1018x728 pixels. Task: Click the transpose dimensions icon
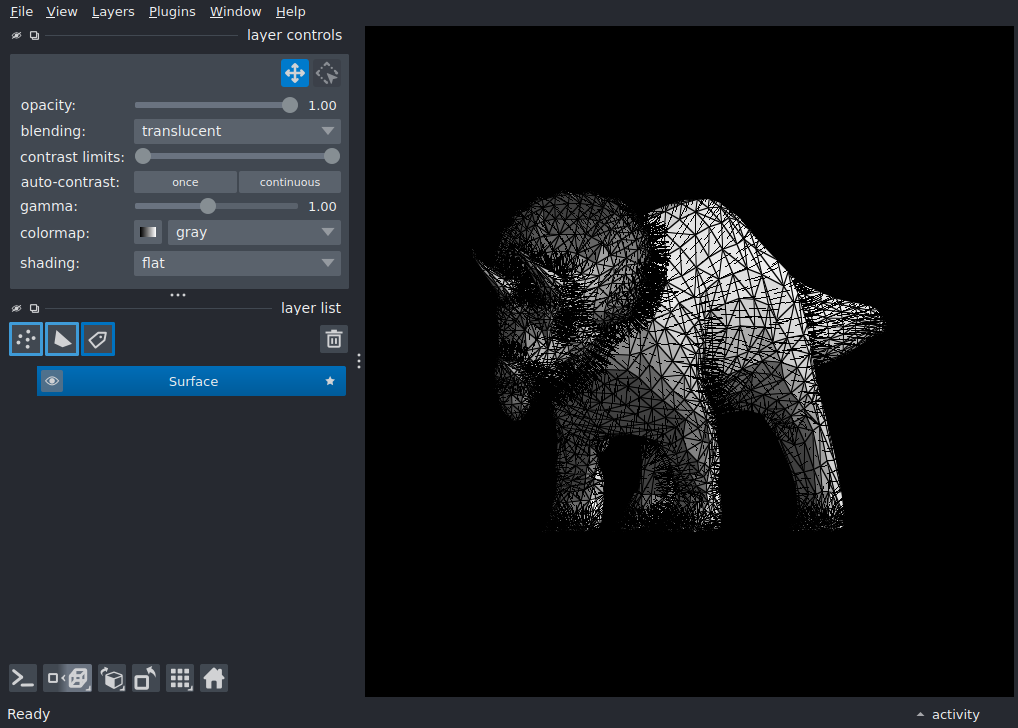(145, 679)
